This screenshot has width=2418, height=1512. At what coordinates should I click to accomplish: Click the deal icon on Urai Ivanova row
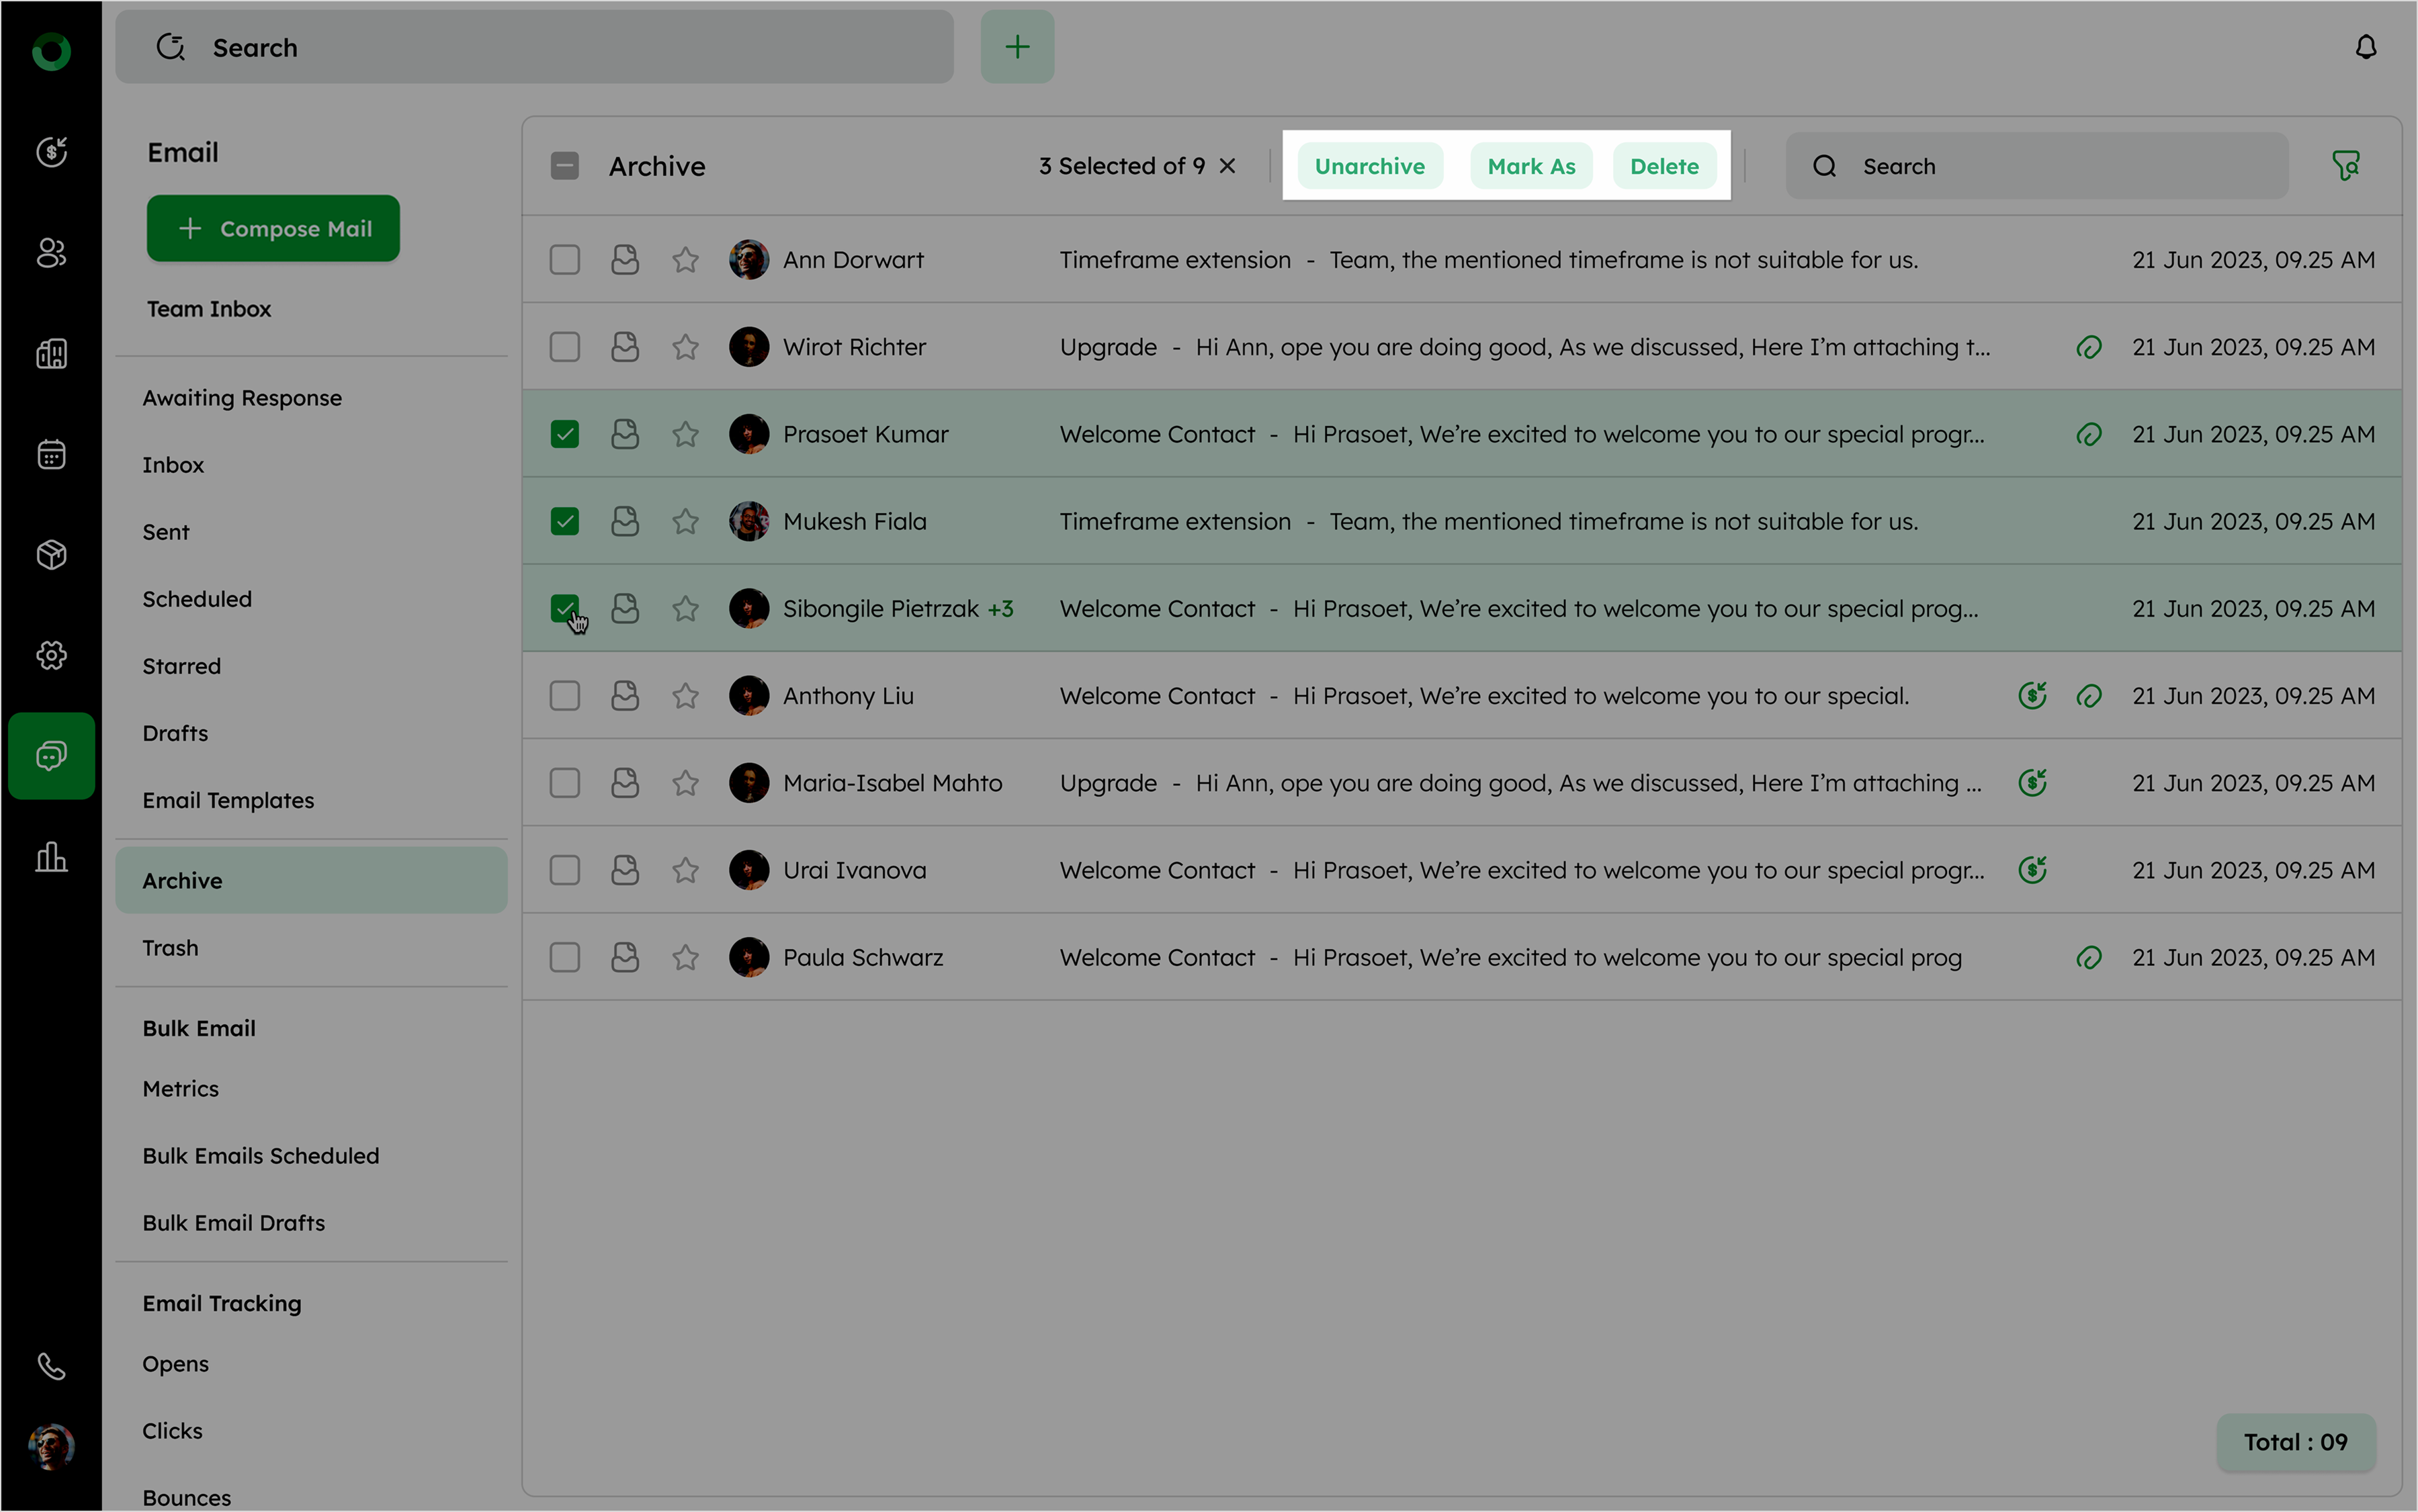click(2031, 870)
